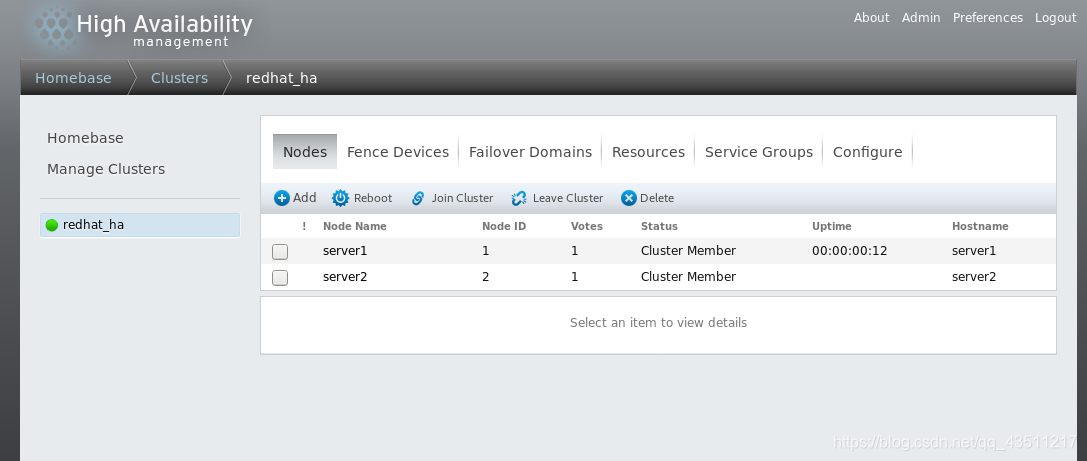The width and height of the screenshot is (1087, 461).
Task: Click the High Availability management logo
Action: (144, 29)
